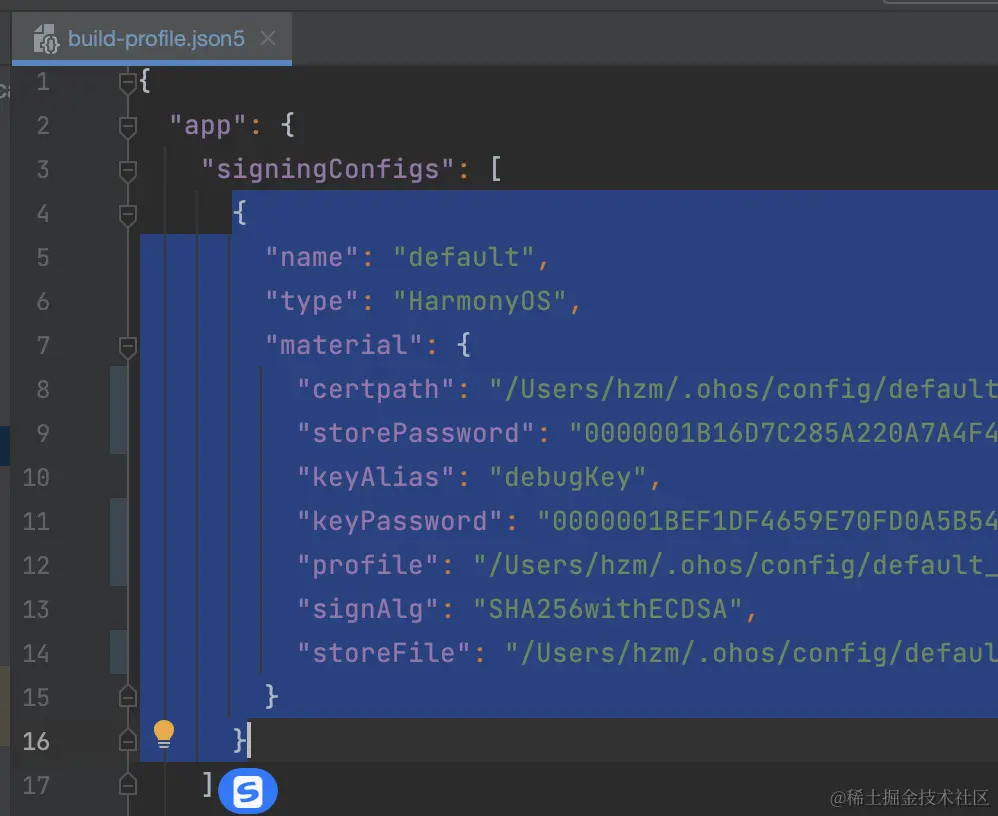The width and height of the screenshot is (998, 816).
Task: Click the "keyPassword" key
Action: [x=400, y=521]
